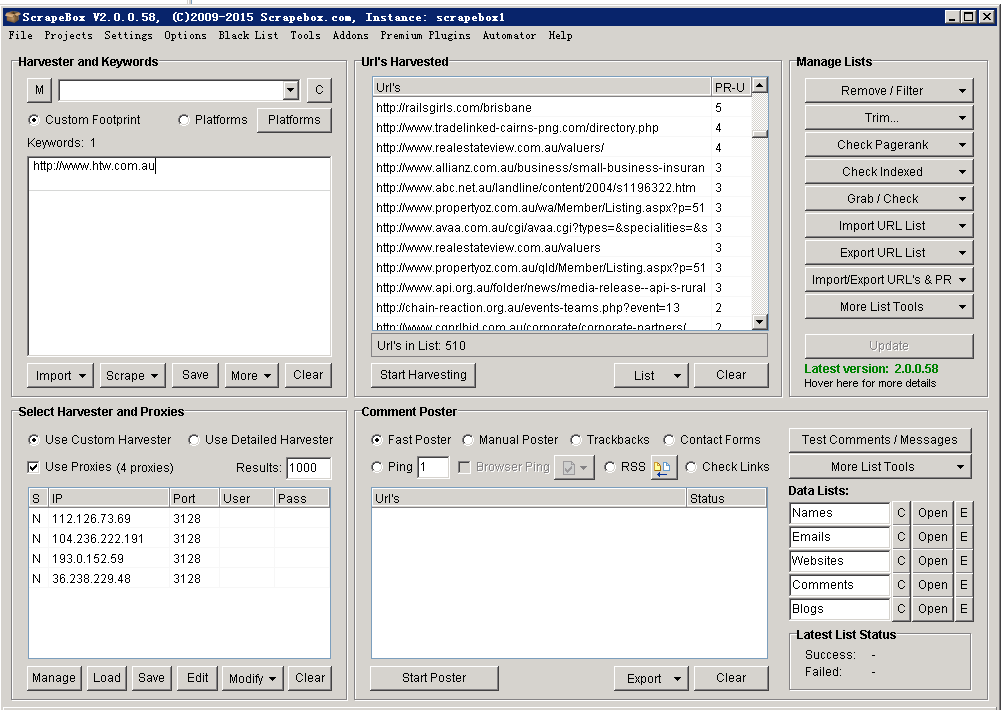Click the URL list scrollbar thumb

[x=759, y=133]
